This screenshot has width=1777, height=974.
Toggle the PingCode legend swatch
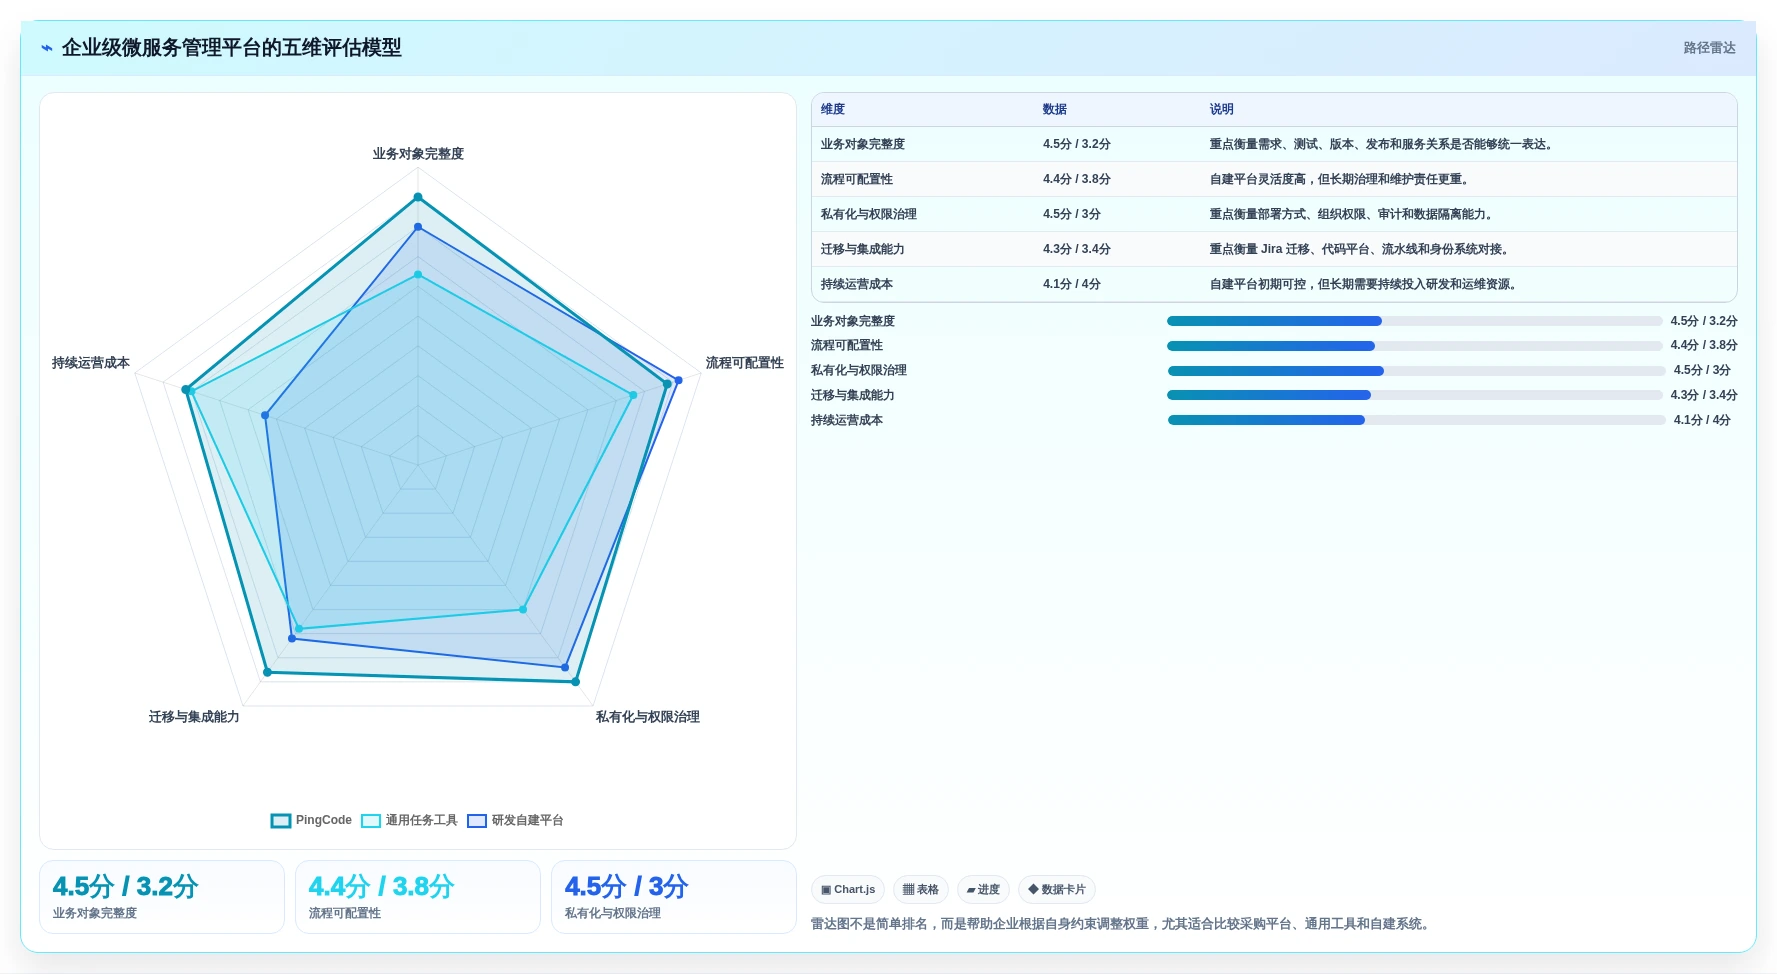[281, 821]
